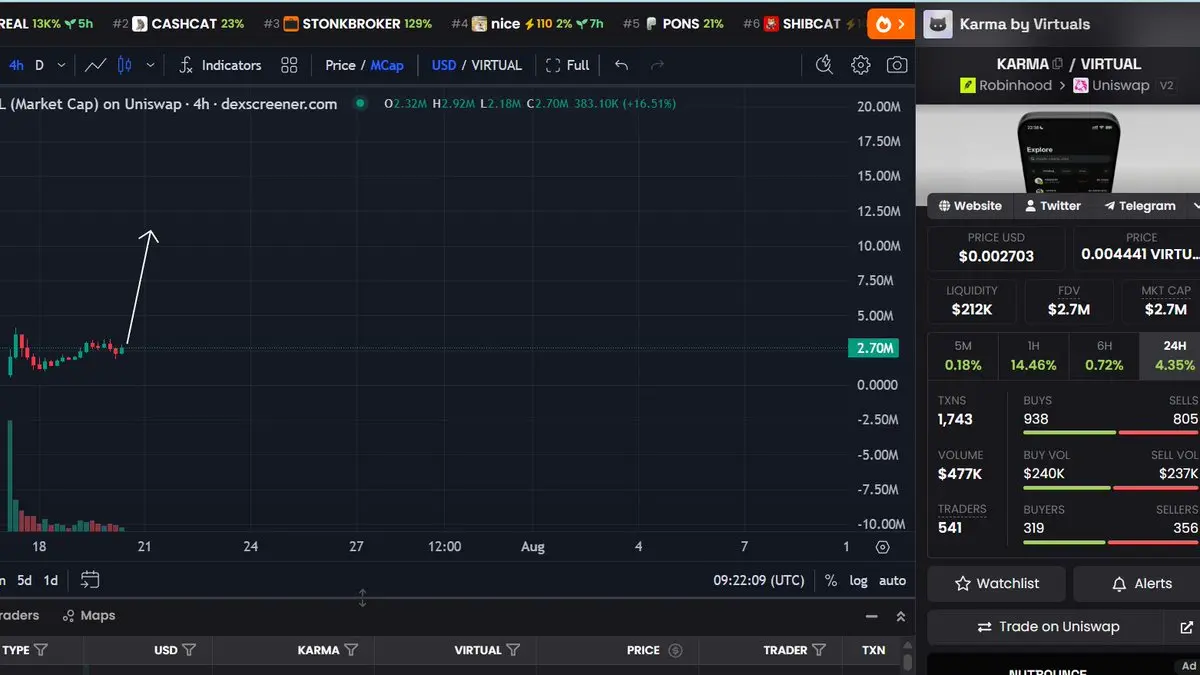Screen dimensions: 1200x675
Task: Click the transactions table scrollbar
Action: click(x=907, y=660)
